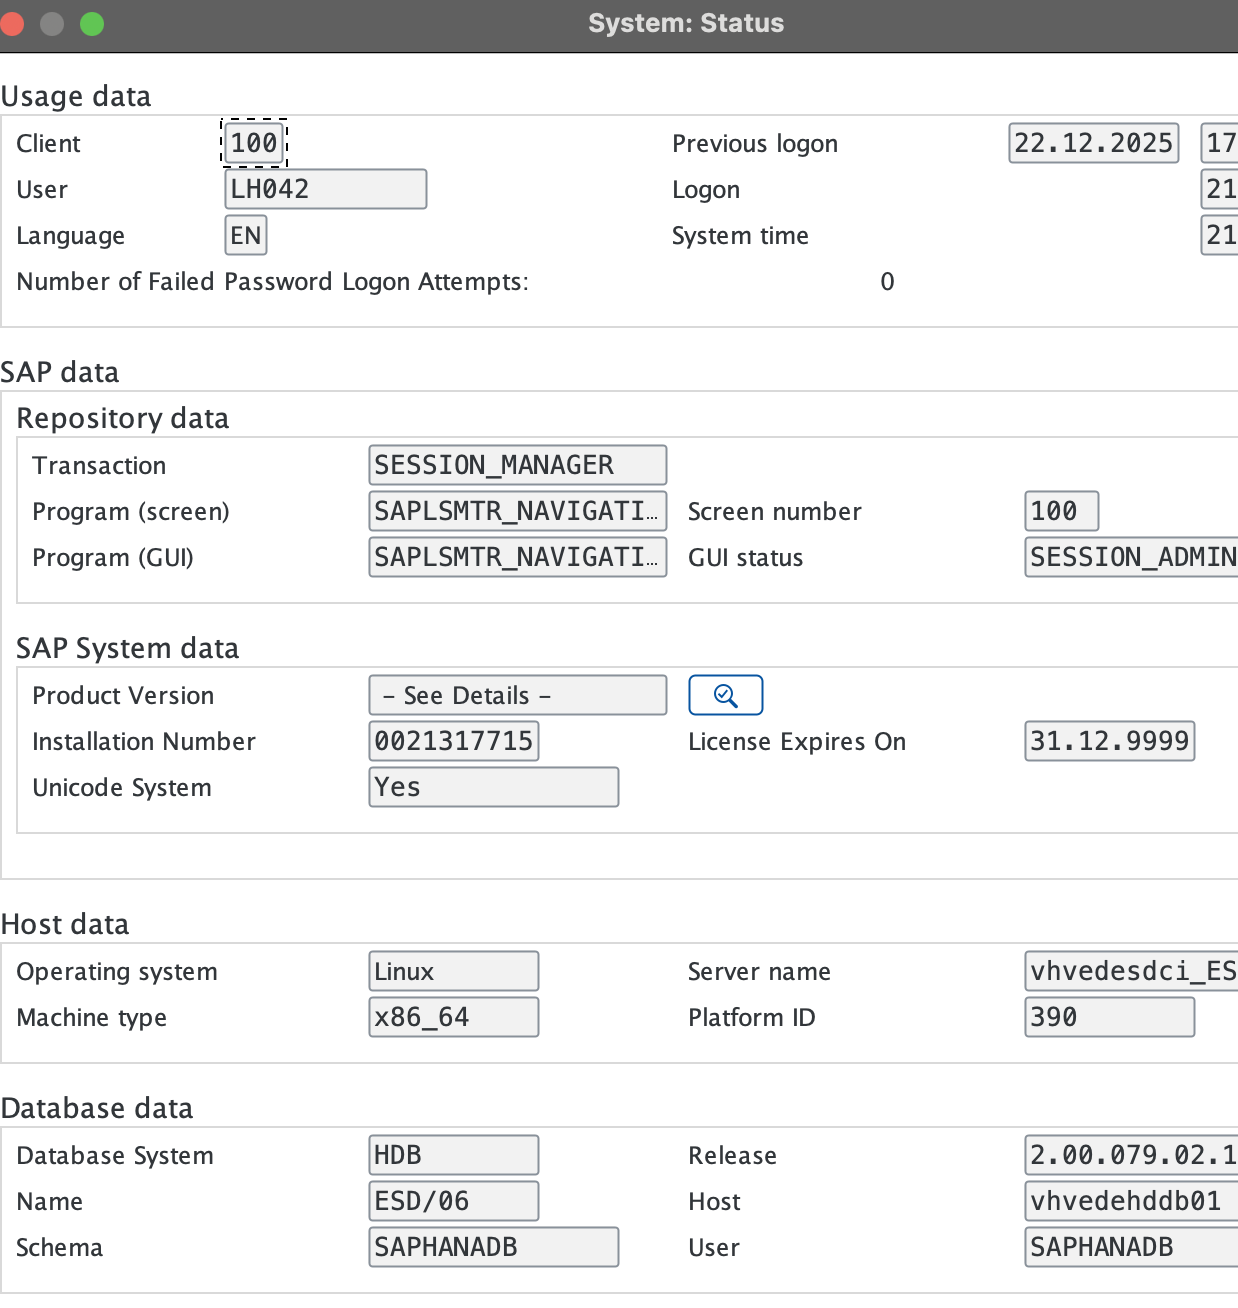Click the Operating system Linux field
Screen dimensions: 1238x1308
pos(453,971)
